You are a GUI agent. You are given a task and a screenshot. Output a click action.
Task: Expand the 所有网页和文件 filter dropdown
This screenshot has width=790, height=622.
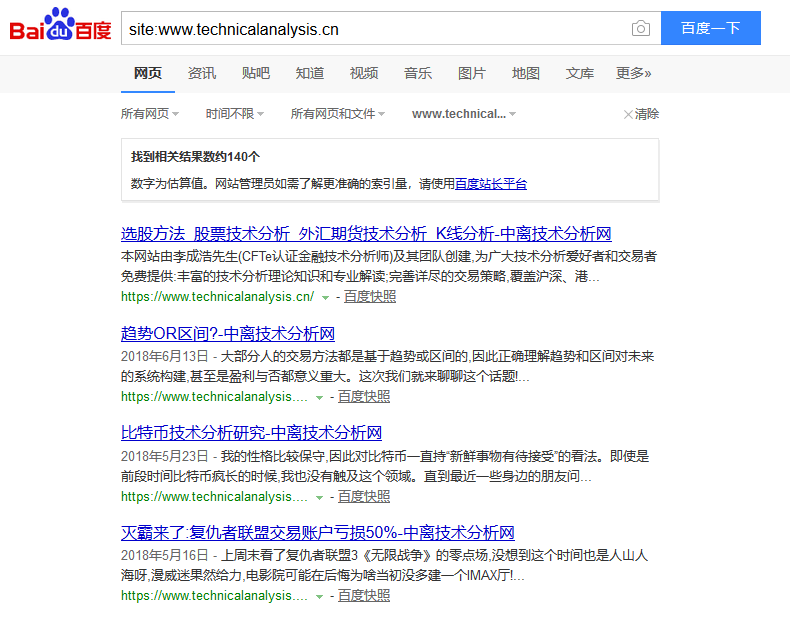click(x=338, y=114)
